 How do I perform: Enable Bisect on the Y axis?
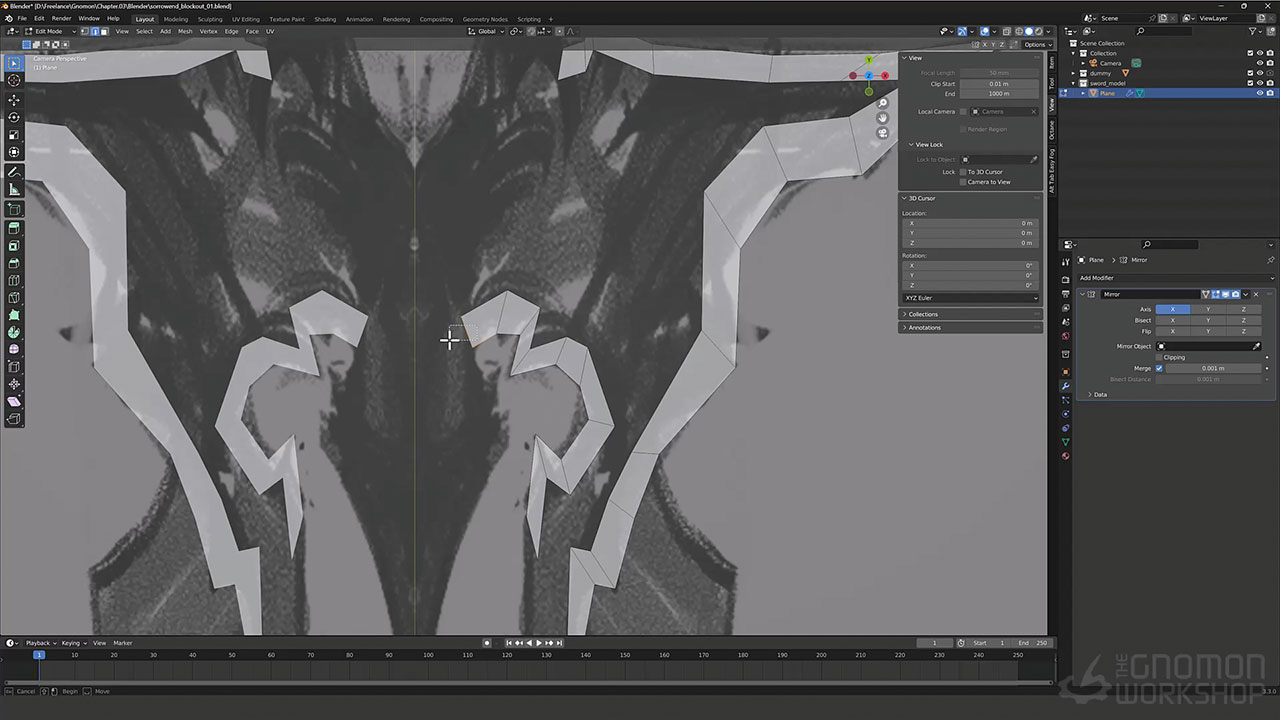pos(1208,320)
